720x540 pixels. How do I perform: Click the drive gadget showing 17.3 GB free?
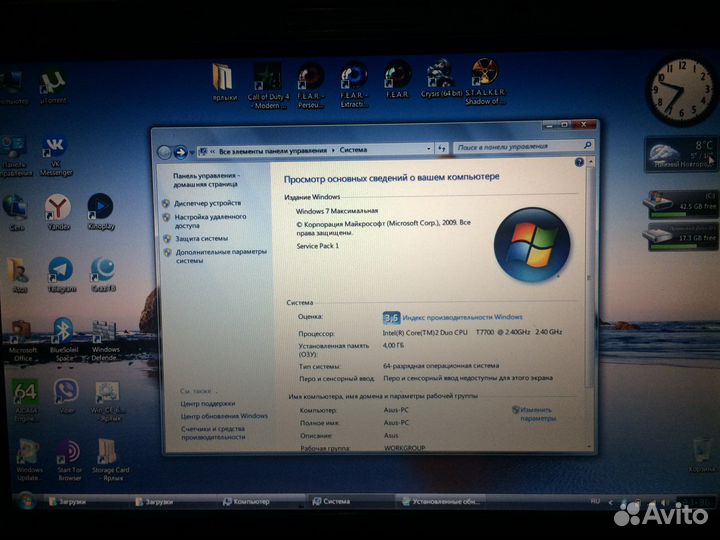[681, 236]
